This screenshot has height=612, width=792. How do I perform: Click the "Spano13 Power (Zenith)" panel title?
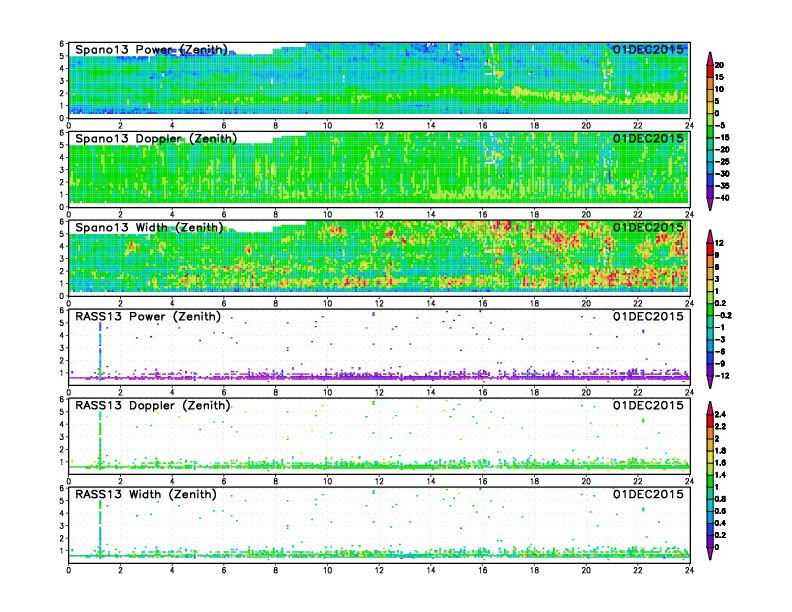tap(152, 50)
